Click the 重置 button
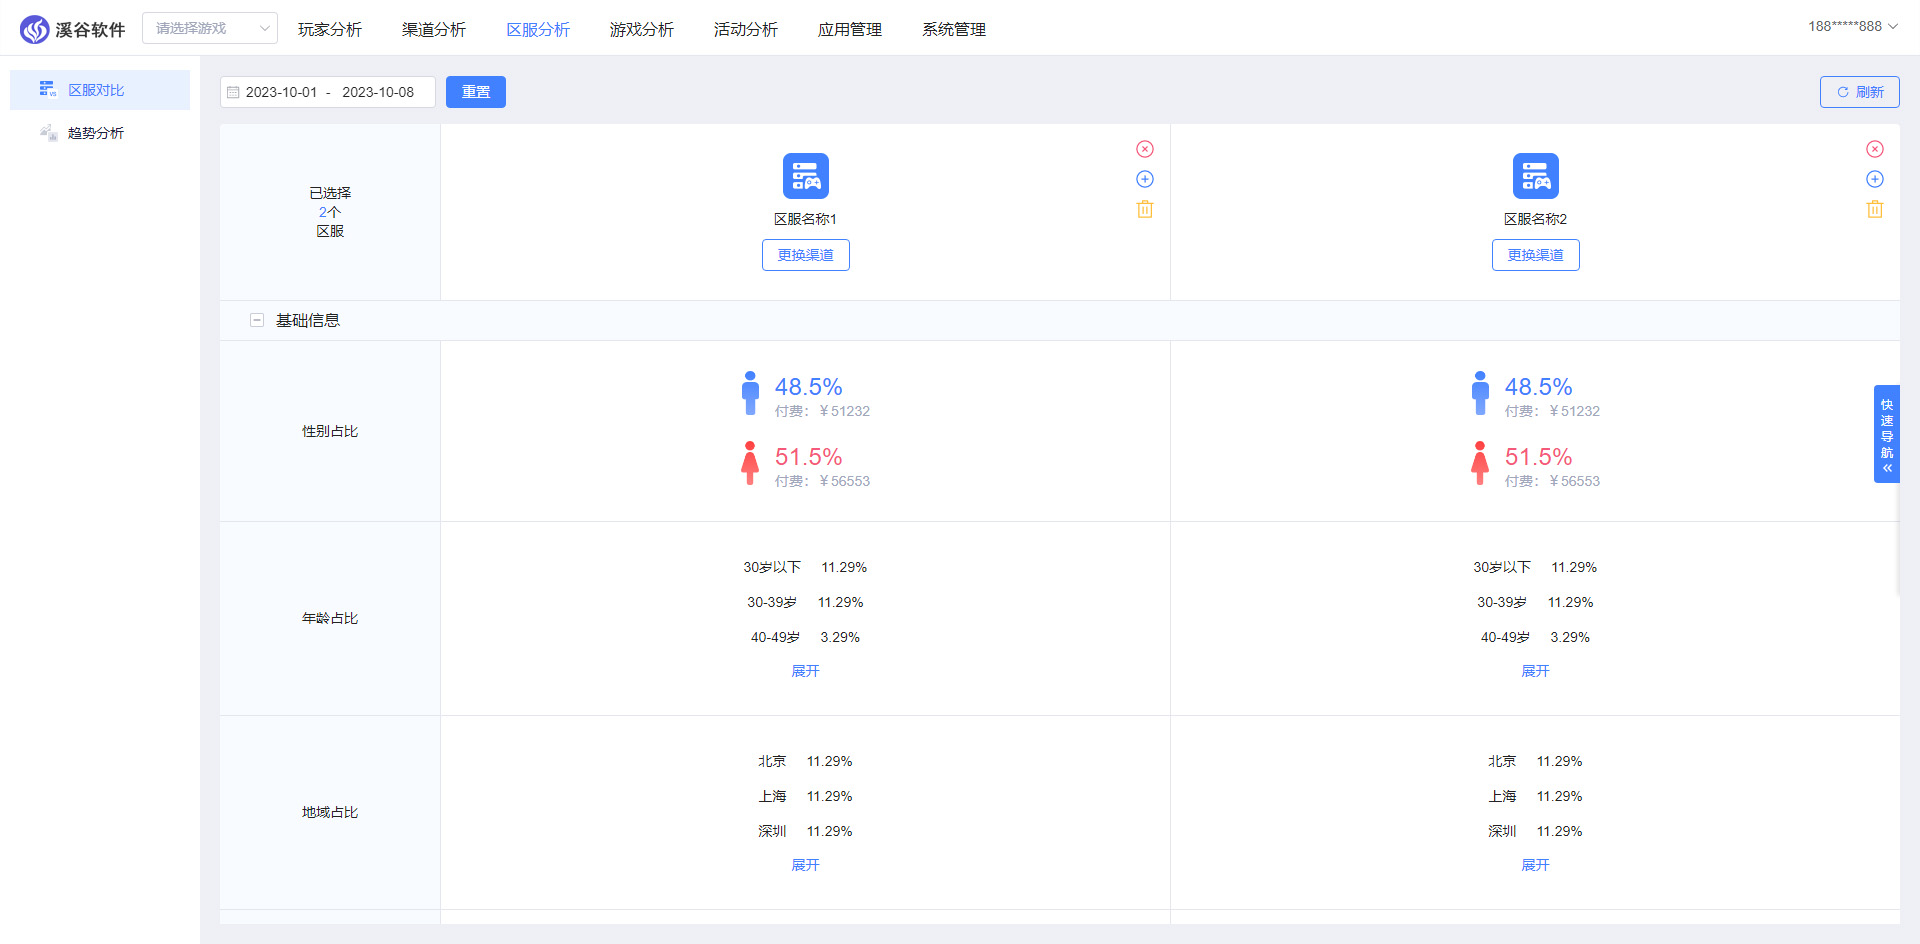The image size is (1920, 944). (x=476, y=92)
